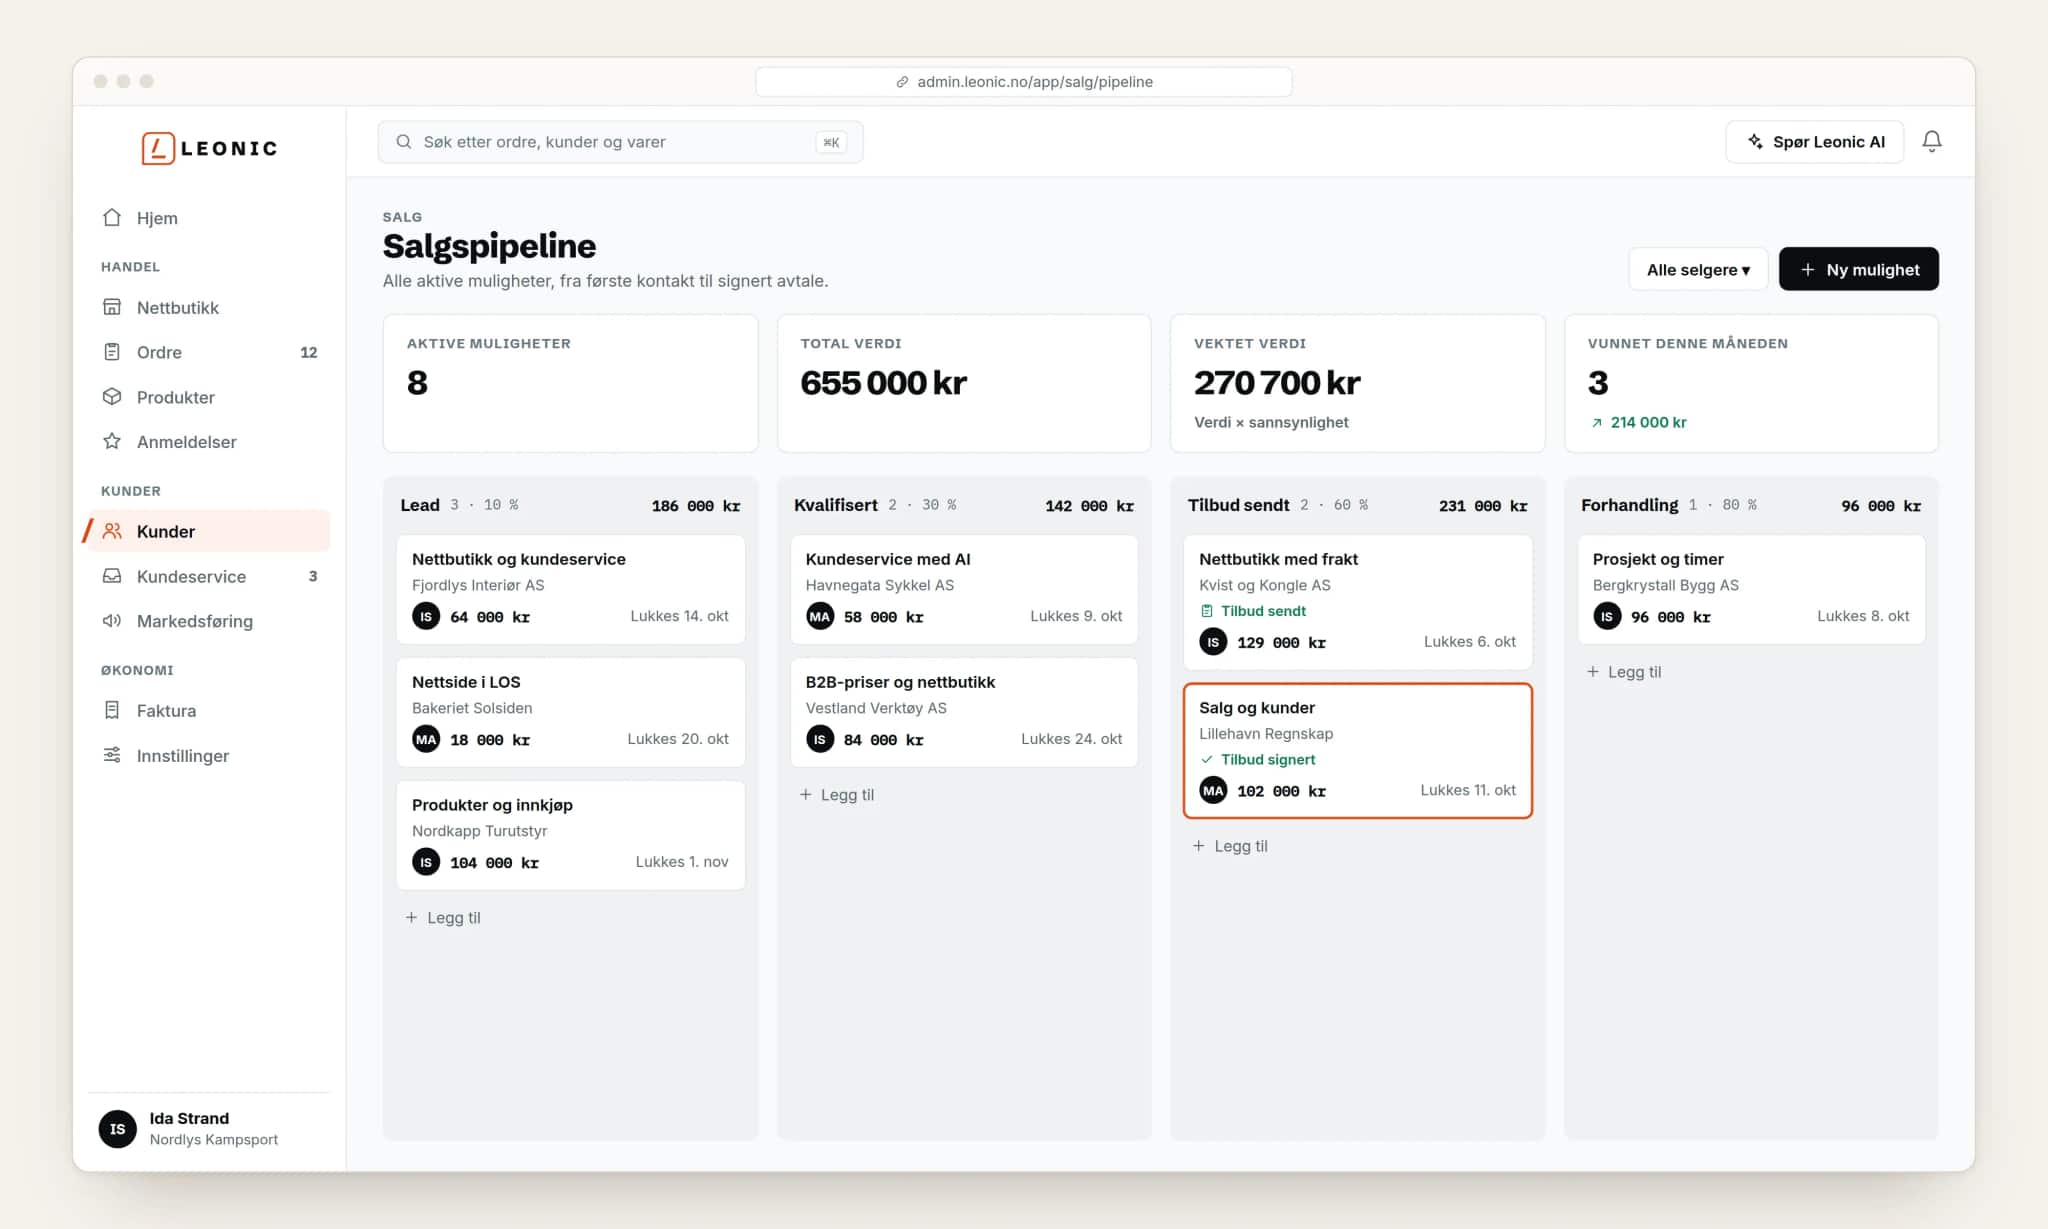This screenshot has height=1229, width=2048.
Task: Open Ida Strand user profile
Action: click(209, 1128)
